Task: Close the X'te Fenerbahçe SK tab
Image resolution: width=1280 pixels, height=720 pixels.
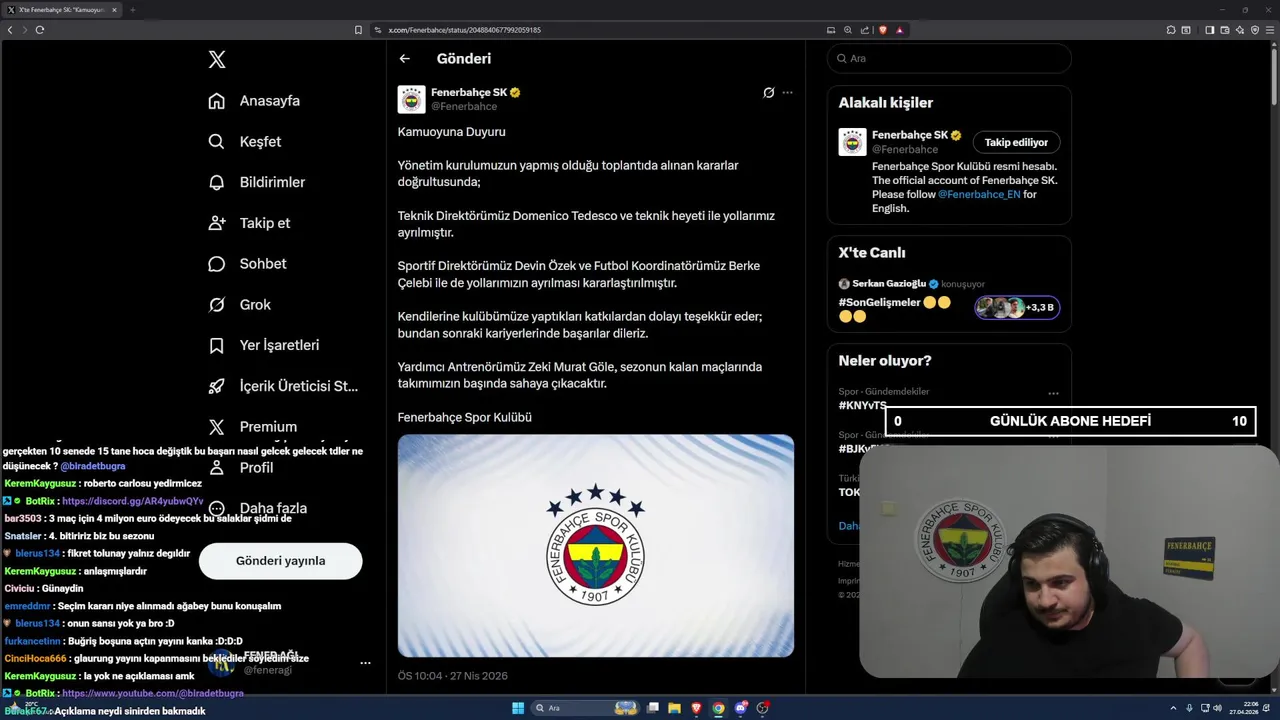Action: point(114,10)
